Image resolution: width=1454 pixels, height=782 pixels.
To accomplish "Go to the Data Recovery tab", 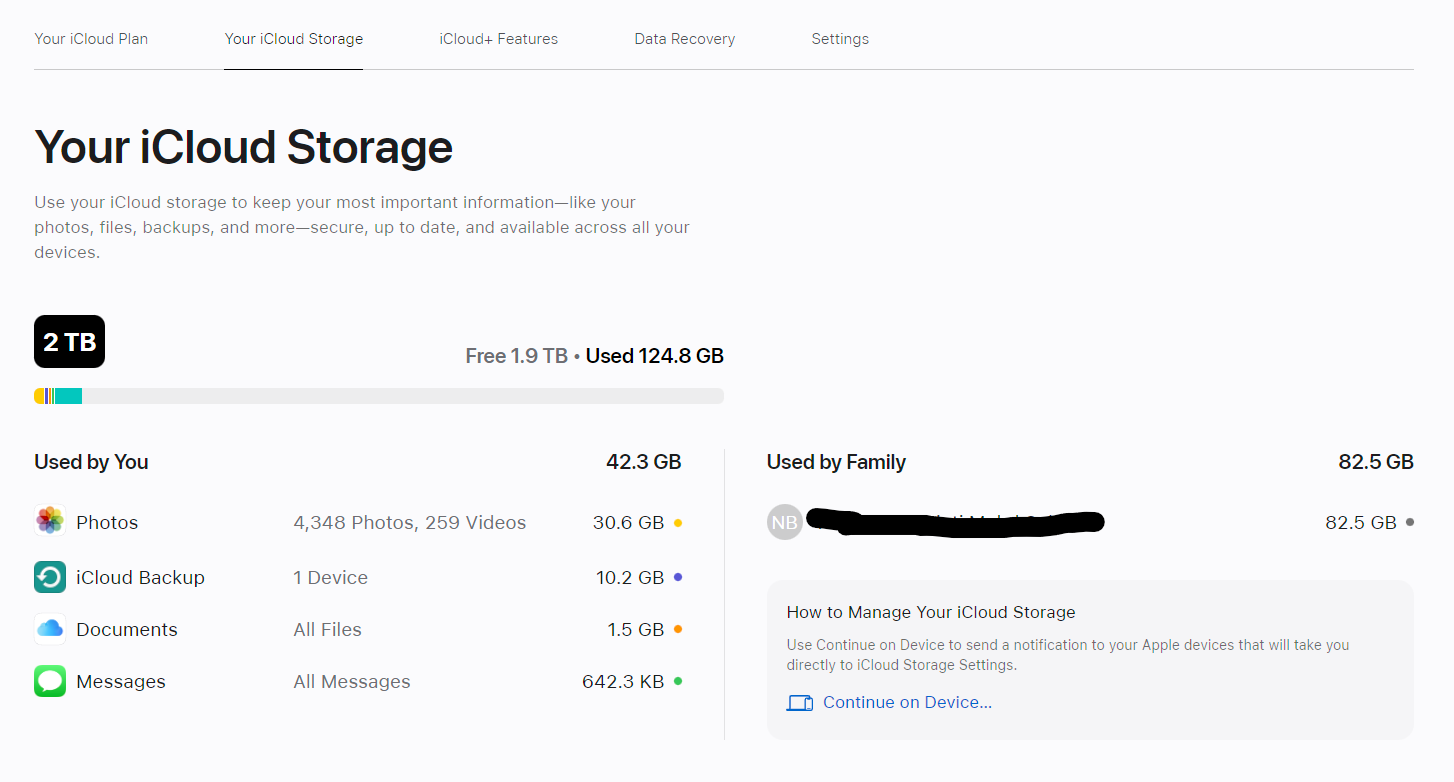I will (x=684, y=39).
